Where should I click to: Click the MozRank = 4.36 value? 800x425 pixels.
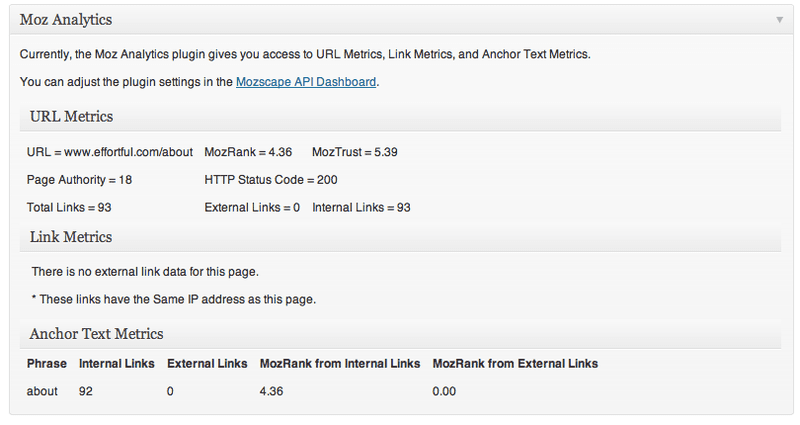pyautogui.click(x=248, y=152)
